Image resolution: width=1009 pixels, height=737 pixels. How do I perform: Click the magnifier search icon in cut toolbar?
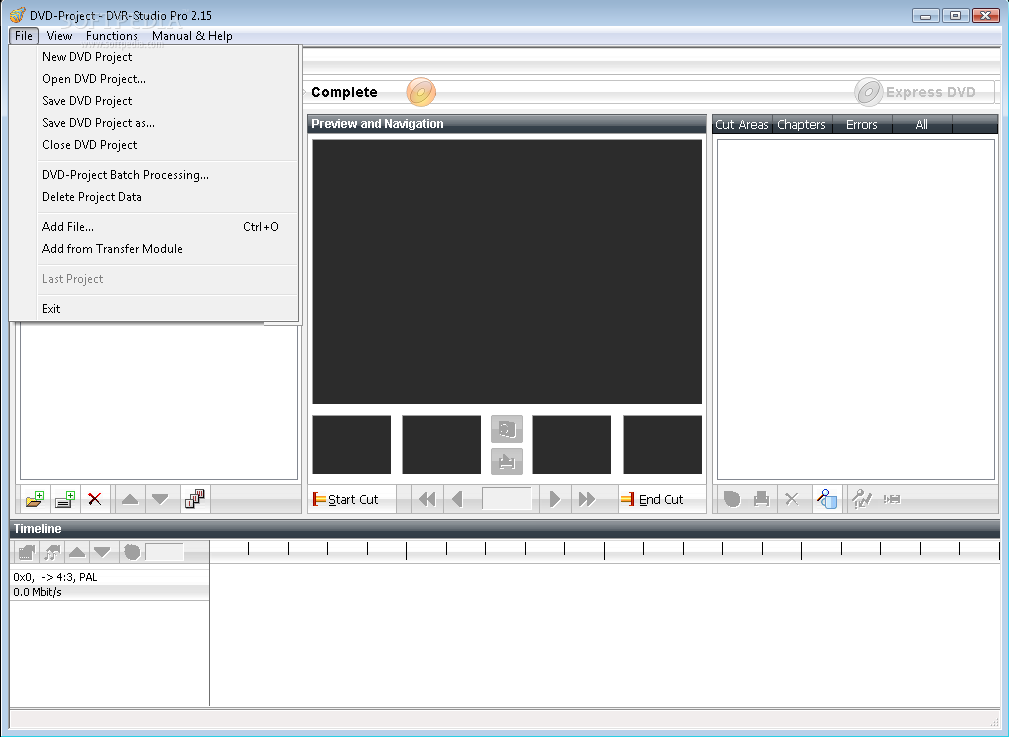click(x=827, y=499)
